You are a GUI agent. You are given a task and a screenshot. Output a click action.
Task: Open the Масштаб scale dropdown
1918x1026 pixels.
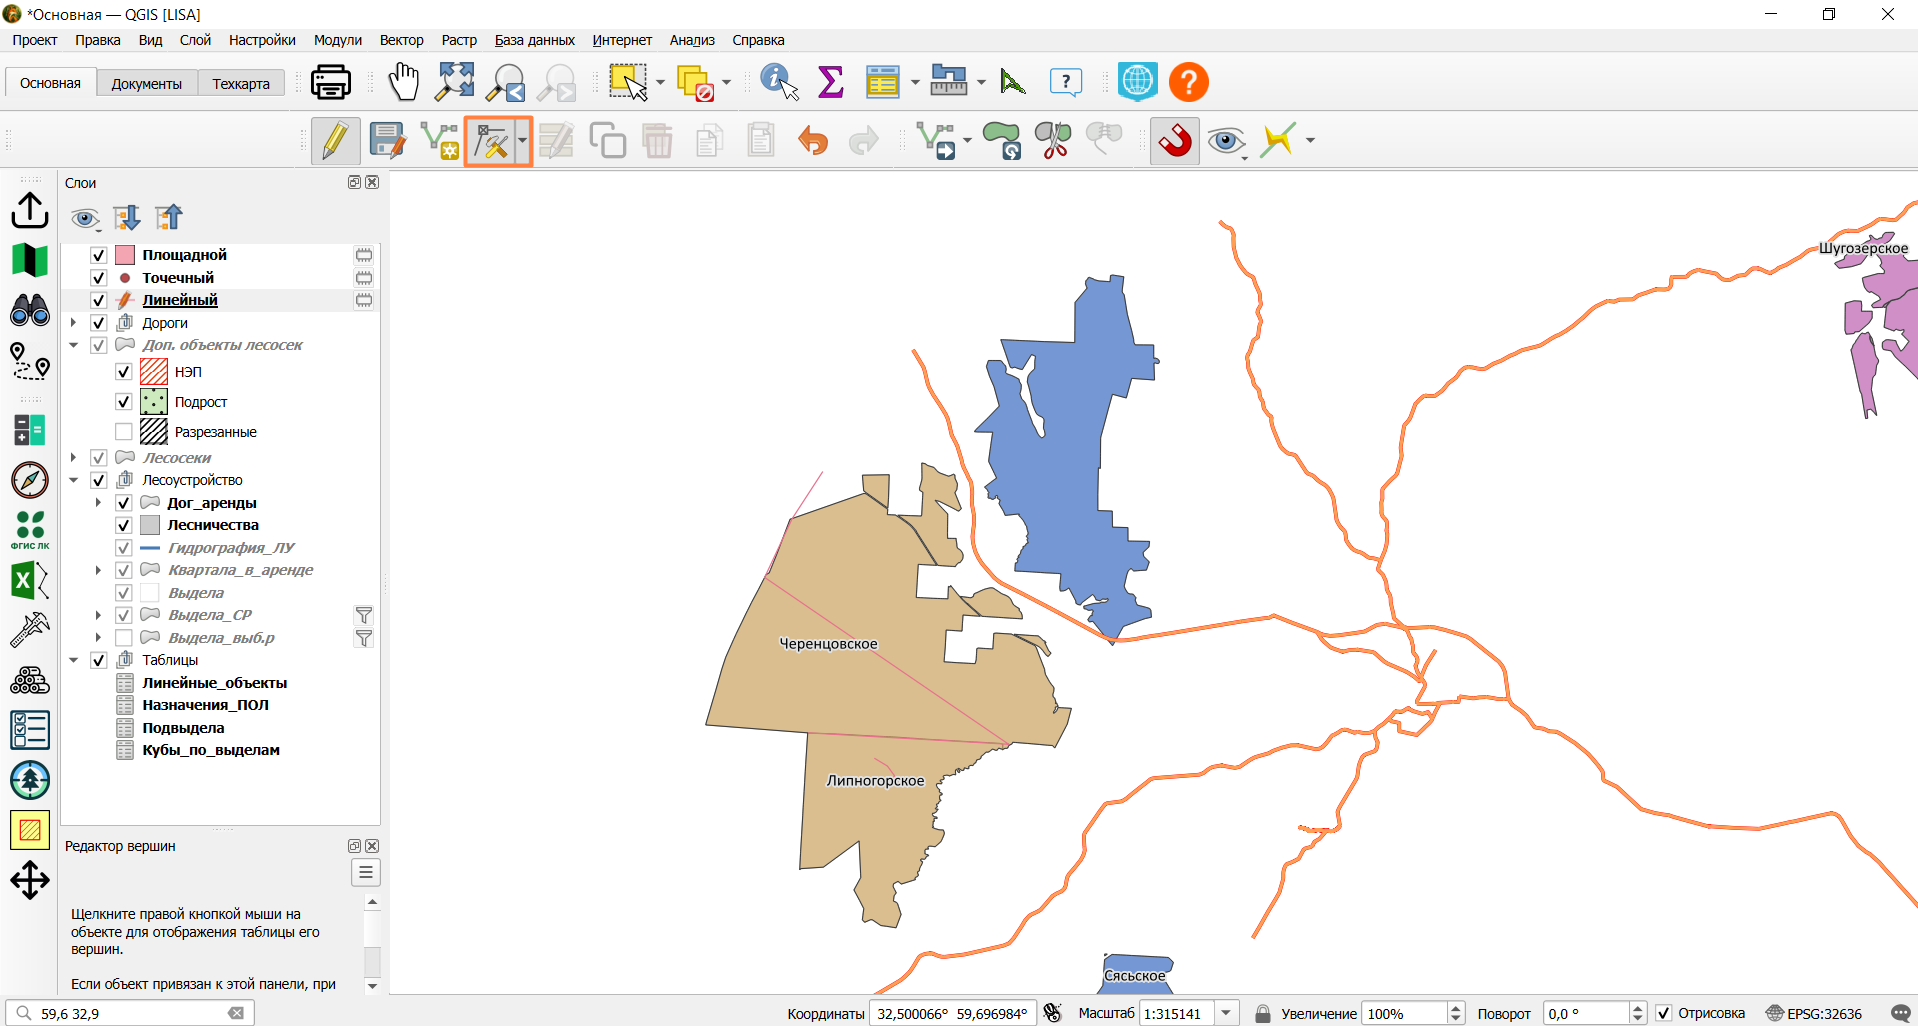click(1226, 1013)
